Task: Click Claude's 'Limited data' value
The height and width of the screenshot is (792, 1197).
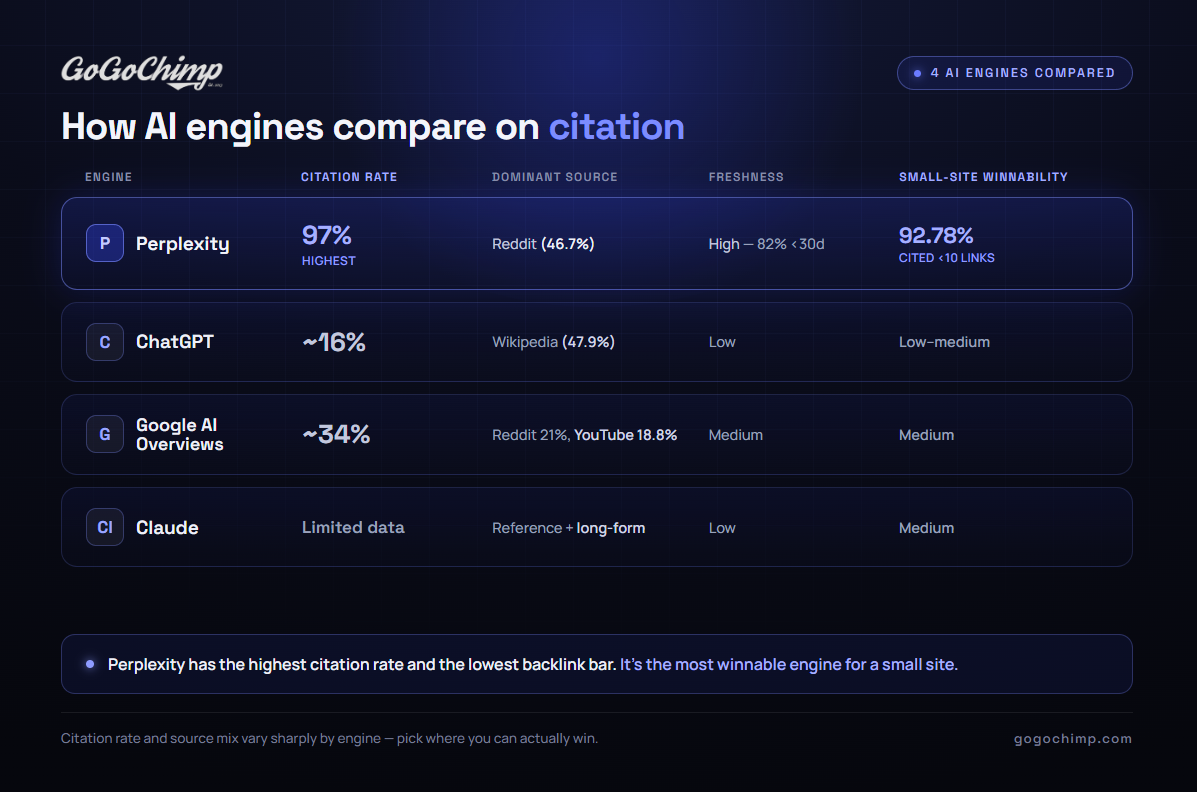Action: tap(353, 527)
